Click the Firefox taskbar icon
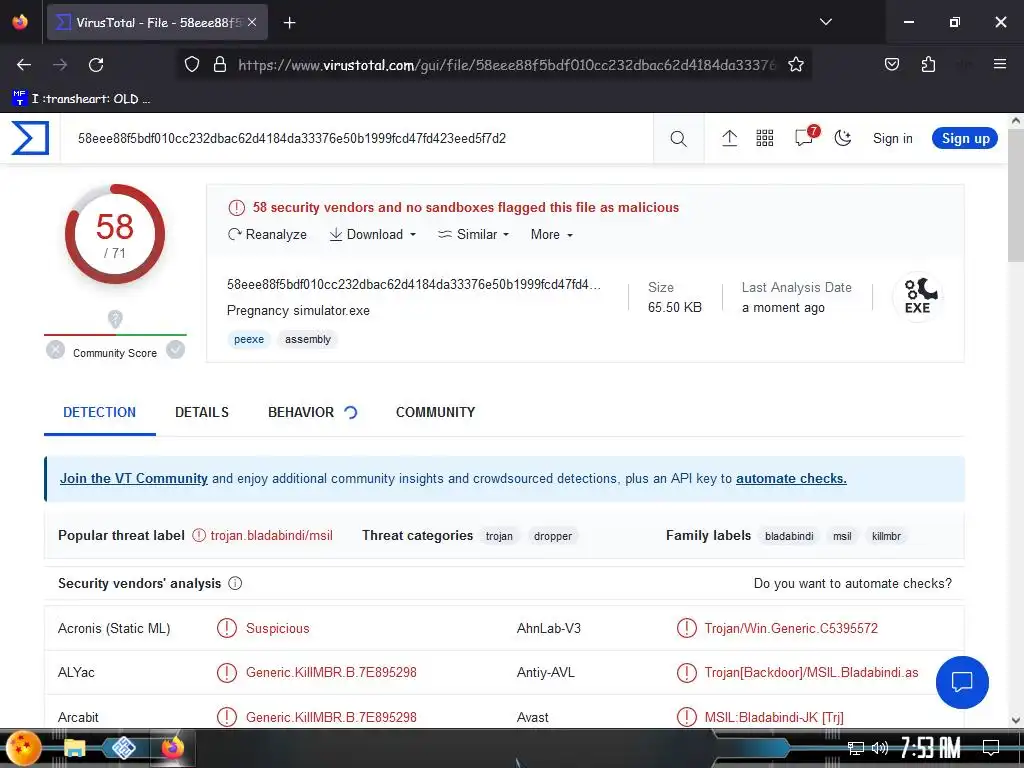Screen dimensions: 1024x768 tap(172, 747)
